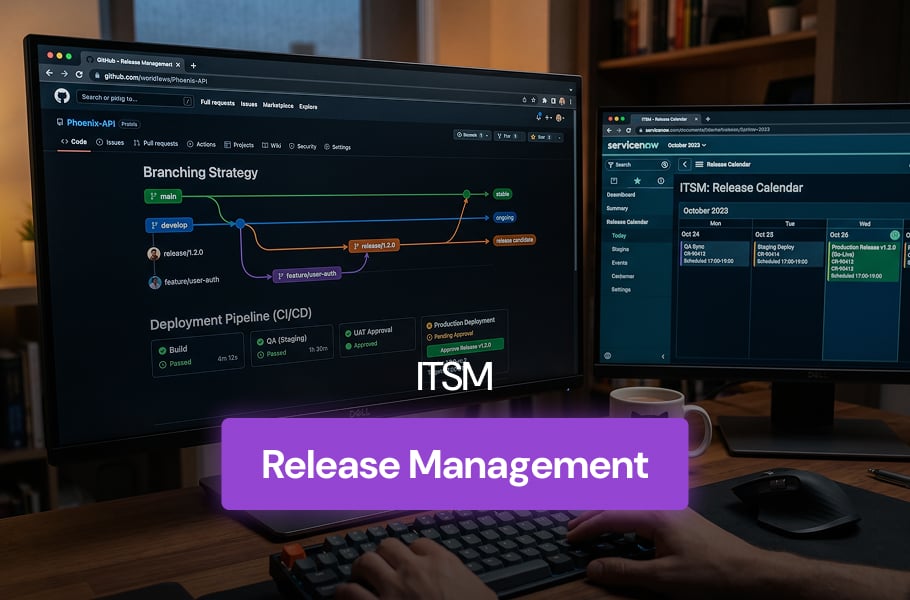Image resolution: width=910 pixels, height=600 pixels.
Task: Click the GitHub page vertical scrollbar
Action: click(575, 191)
